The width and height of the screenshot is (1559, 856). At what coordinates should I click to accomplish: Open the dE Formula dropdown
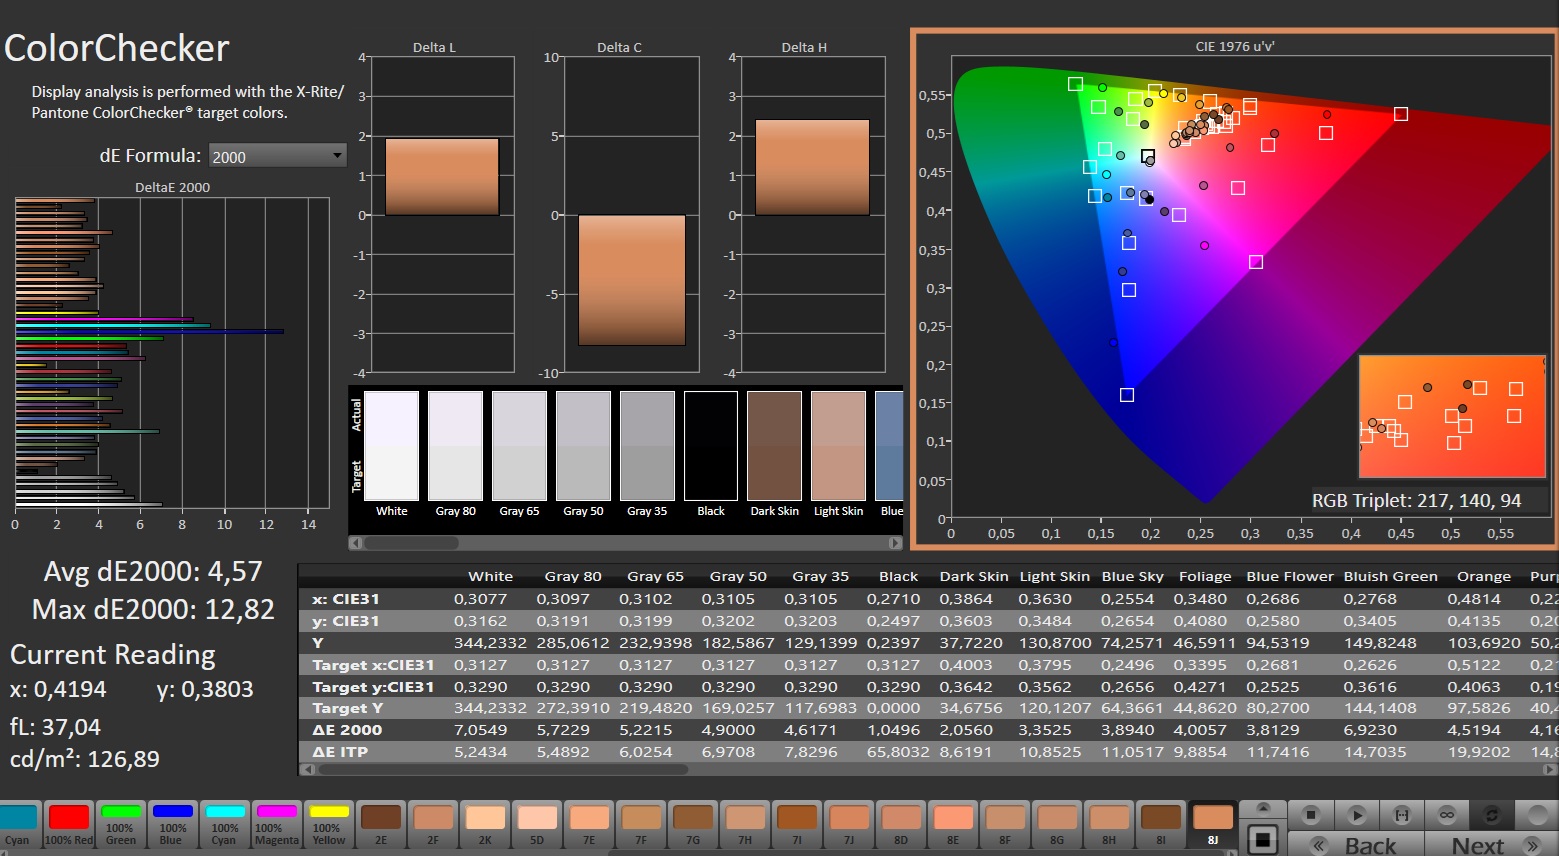tap(277, 156)
